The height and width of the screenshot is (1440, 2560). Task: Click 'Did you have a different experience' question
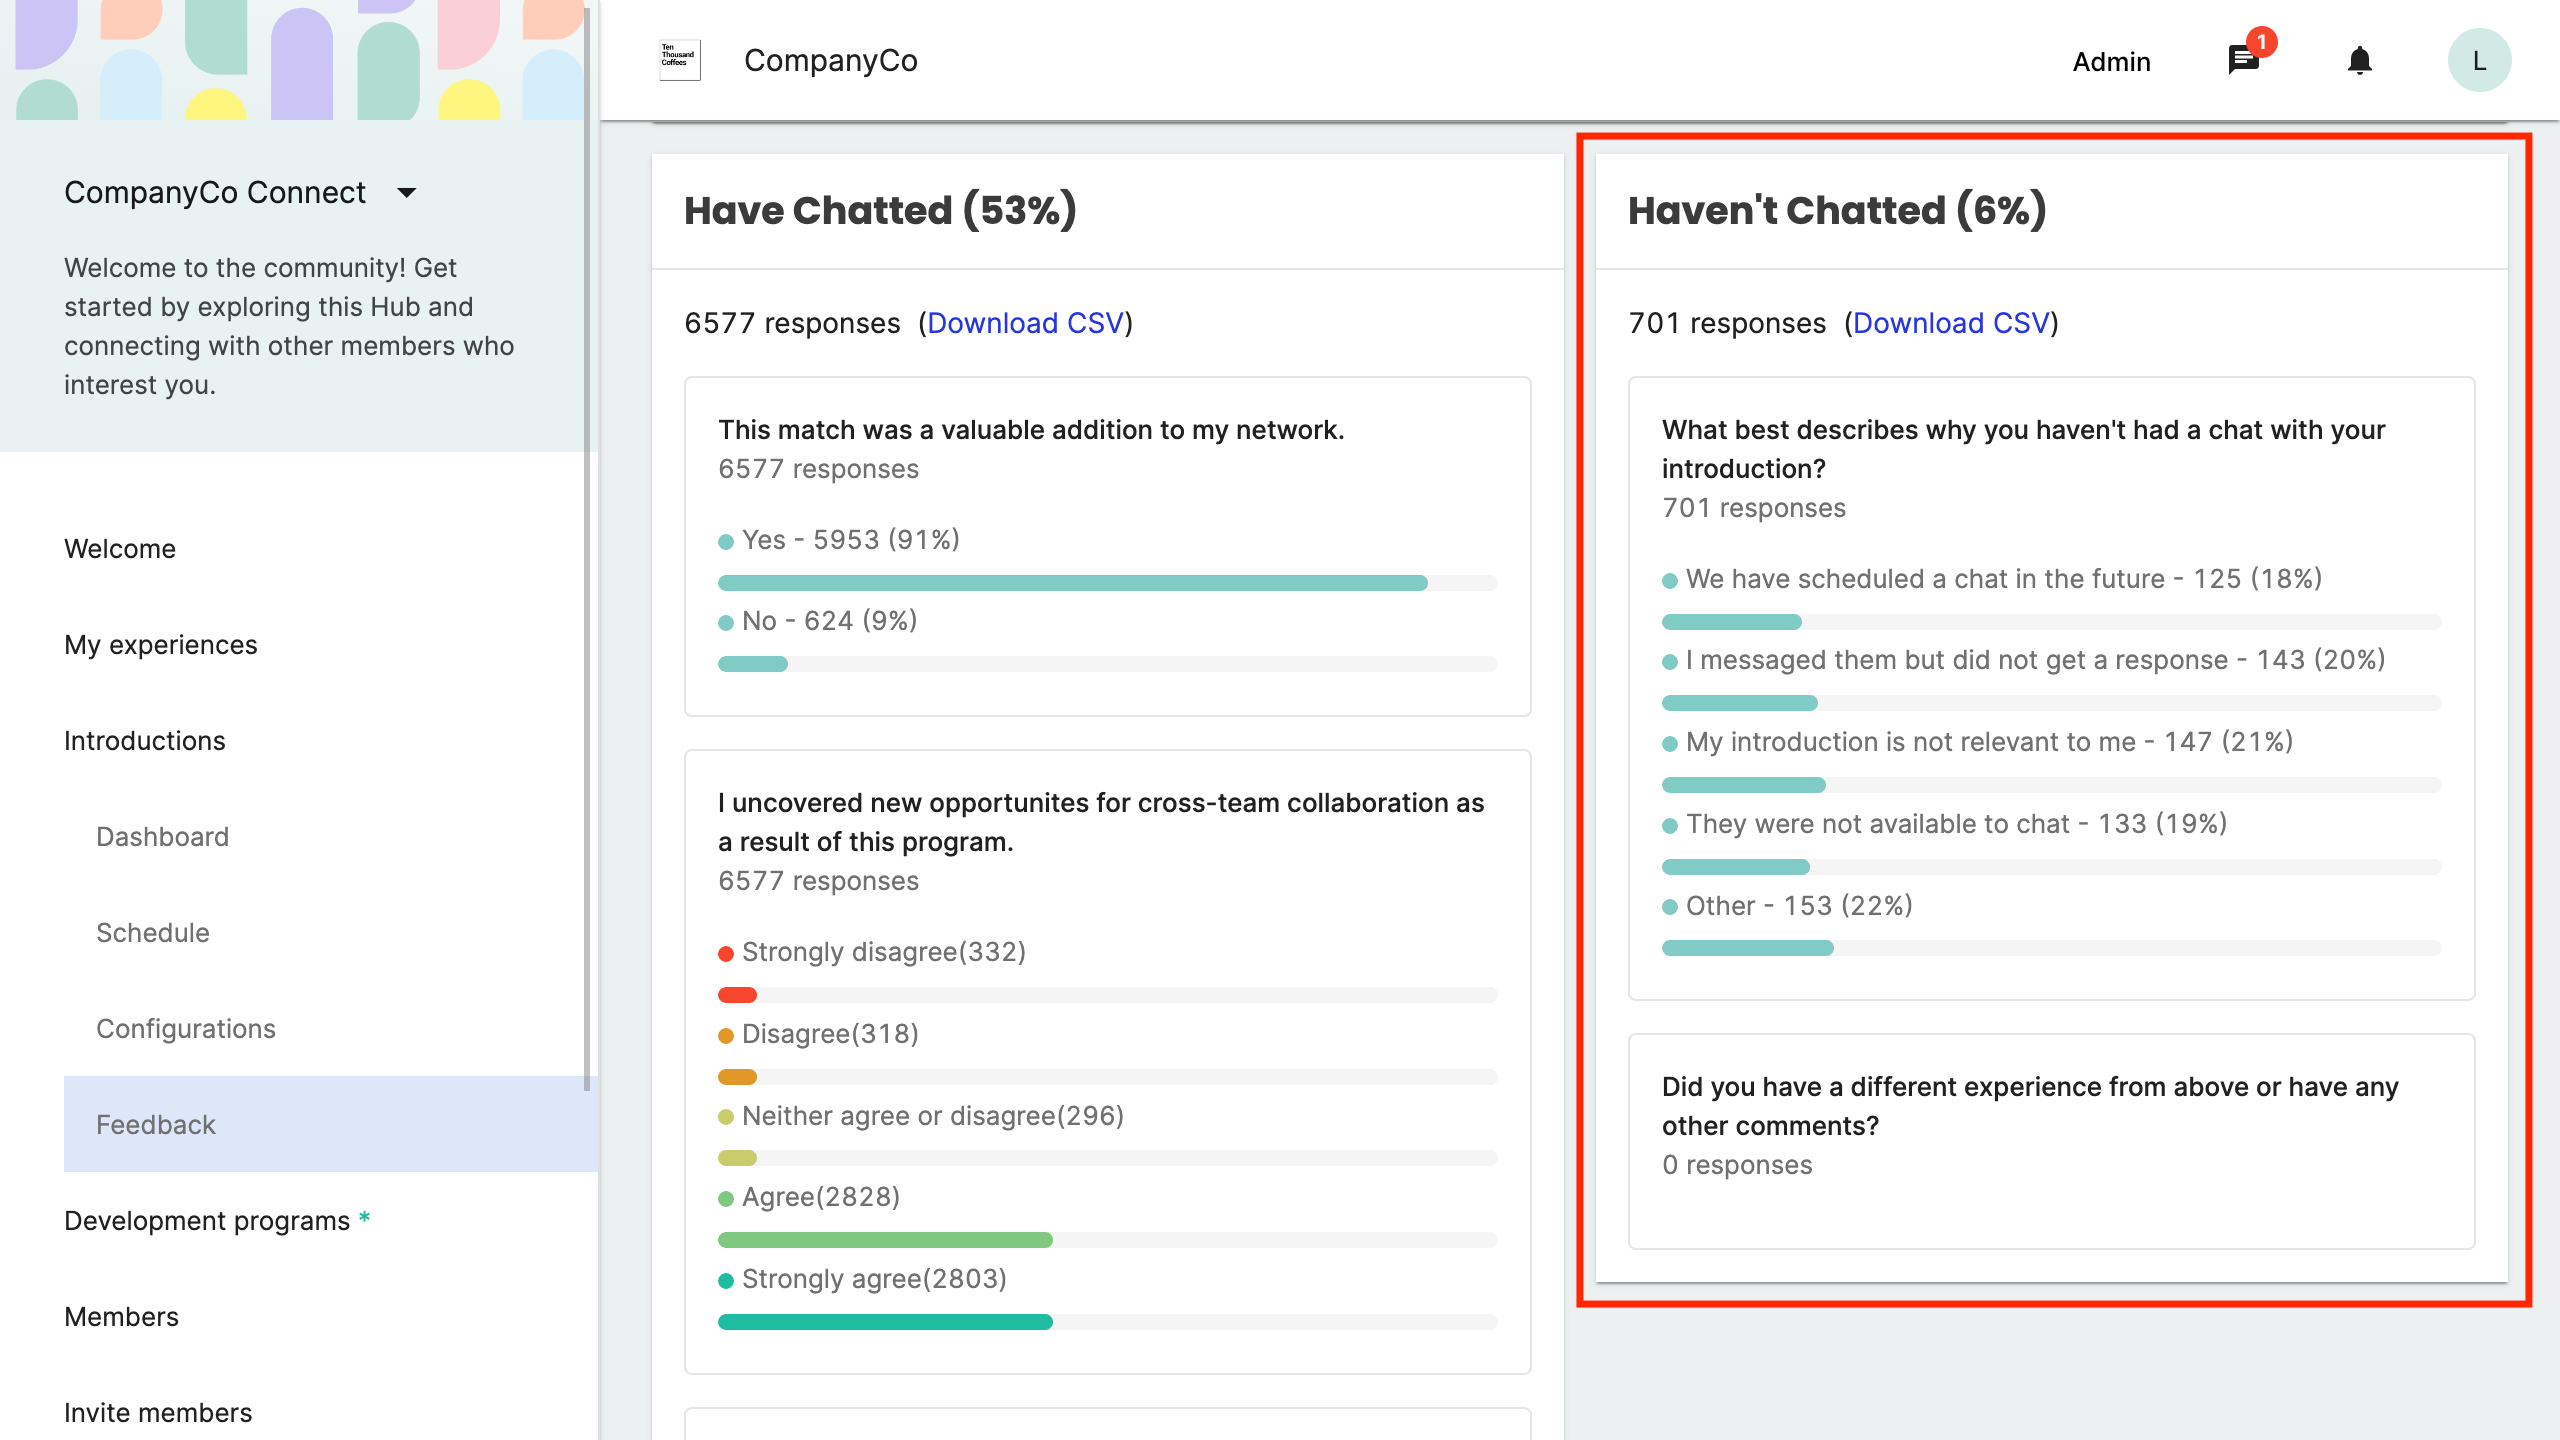[2030, 1106]
